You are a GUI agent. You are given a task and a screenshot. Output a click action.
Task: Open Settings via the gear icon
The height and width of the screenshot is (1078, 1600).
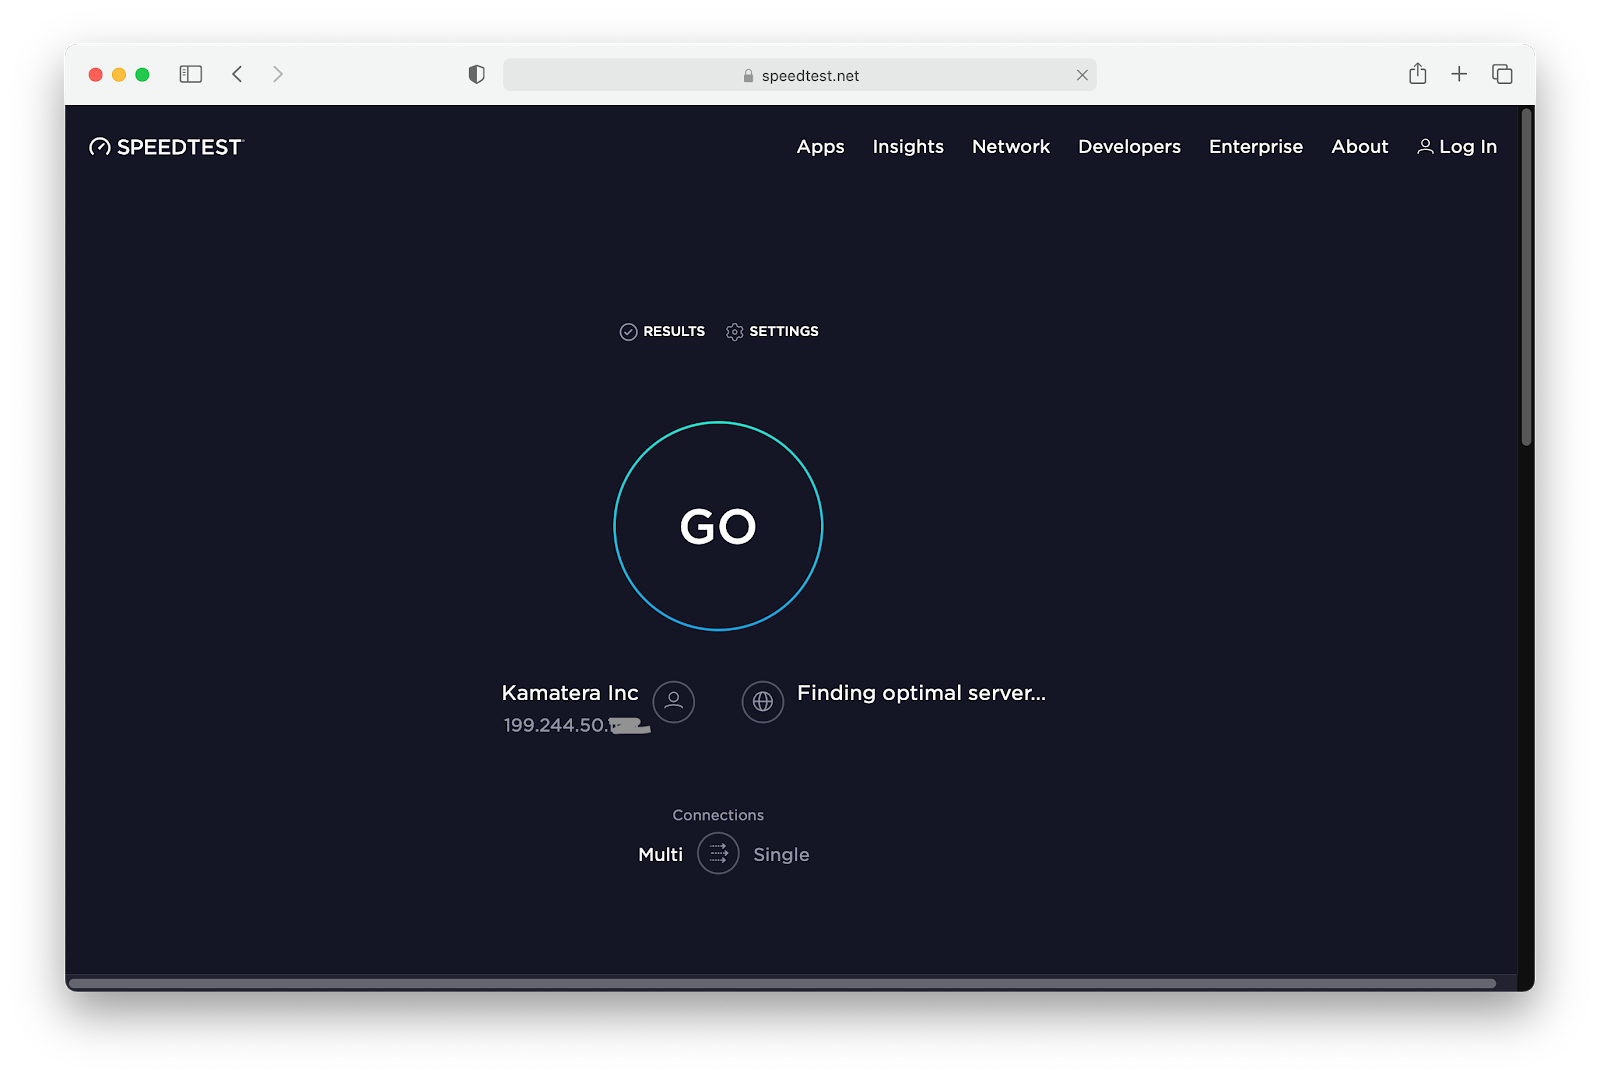click(x=735, y=331)
